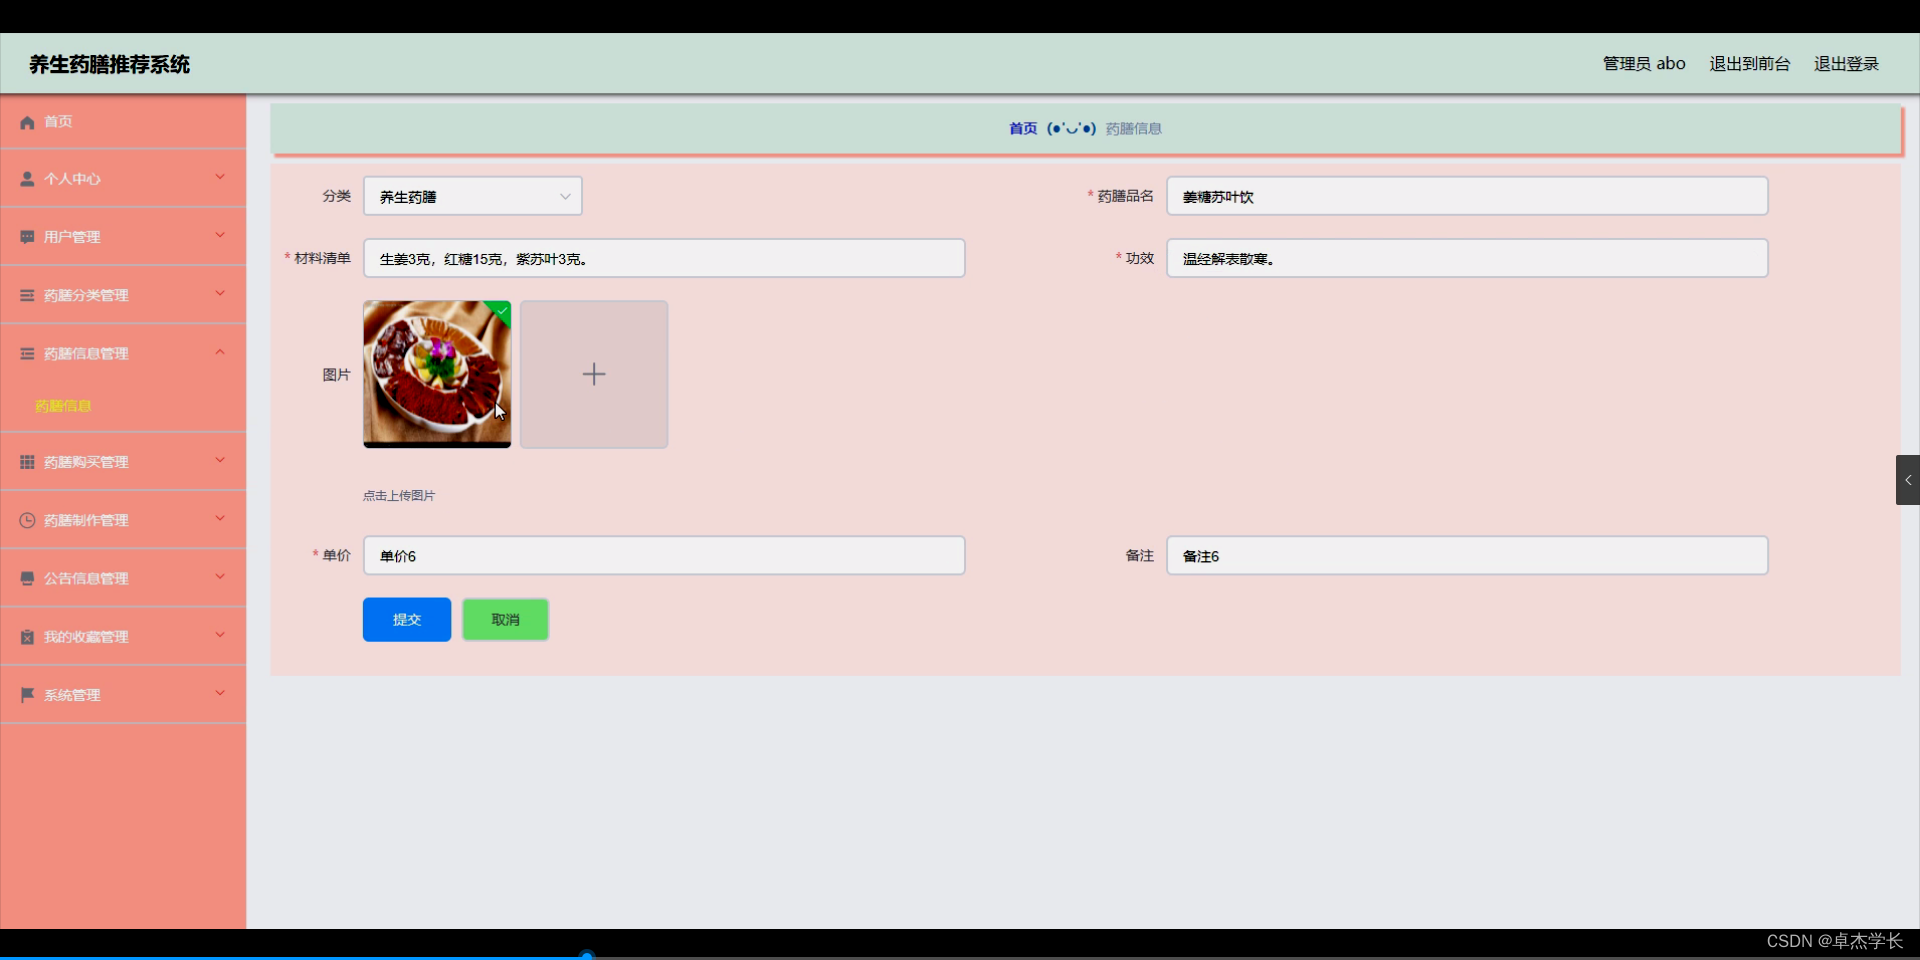Click the icon next to 公告信息管理
Viewport: 1920px width, 960px height.
pos(27,578)
